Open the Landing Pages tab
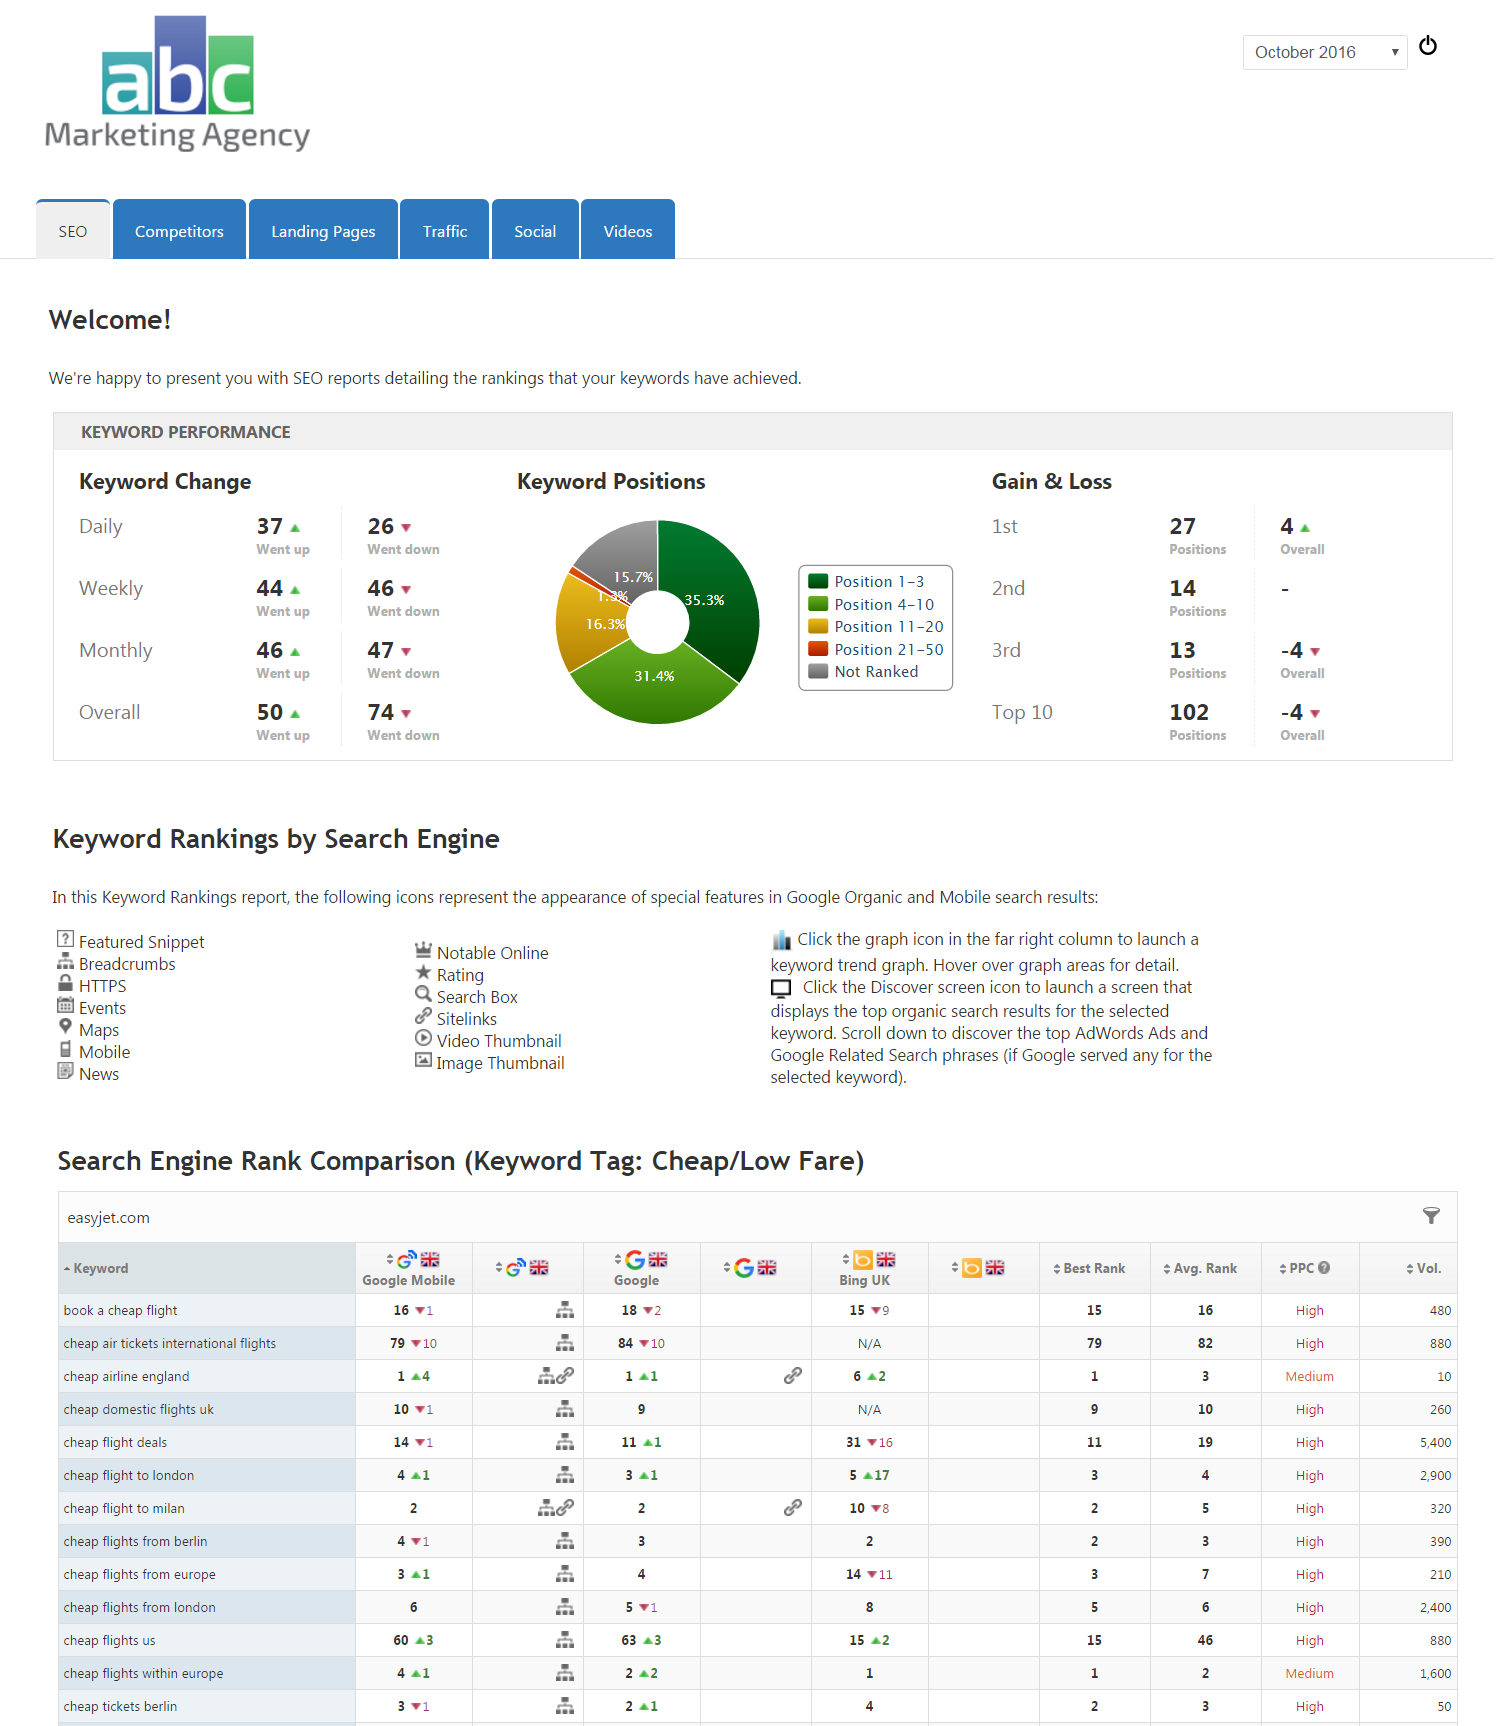Screen dimensions: 1500x1726 (x=323, y=231)
